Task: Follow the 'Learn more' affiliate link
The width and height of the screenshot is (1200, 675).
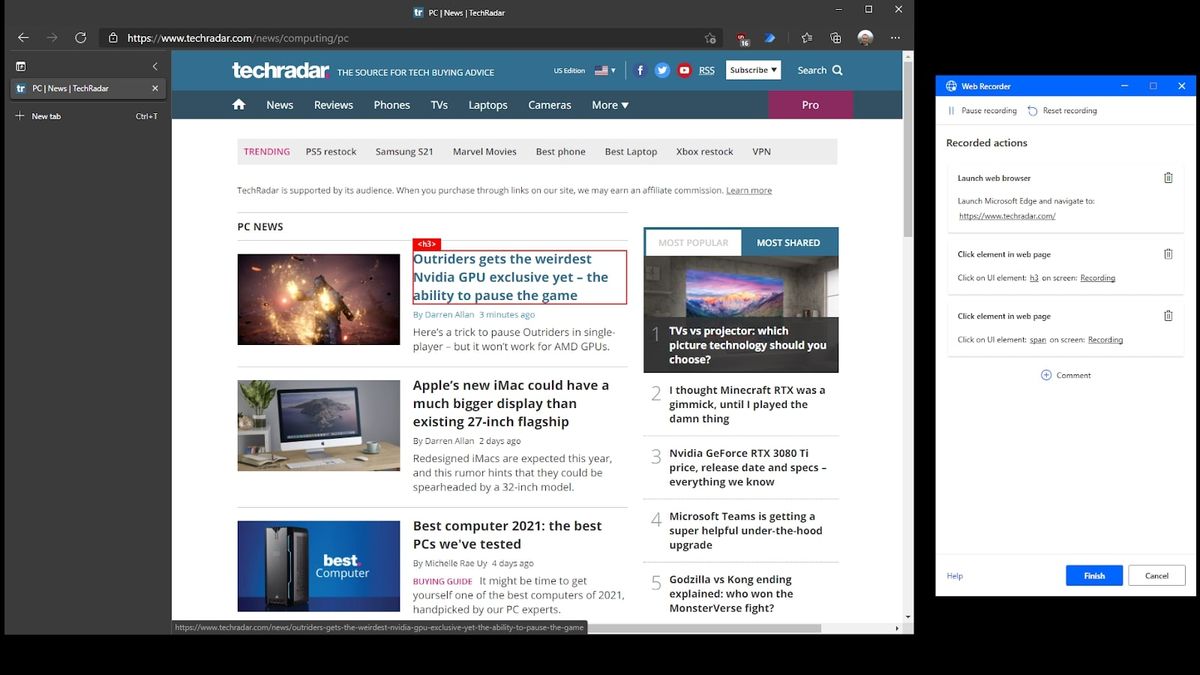Action: pos(749,190)
